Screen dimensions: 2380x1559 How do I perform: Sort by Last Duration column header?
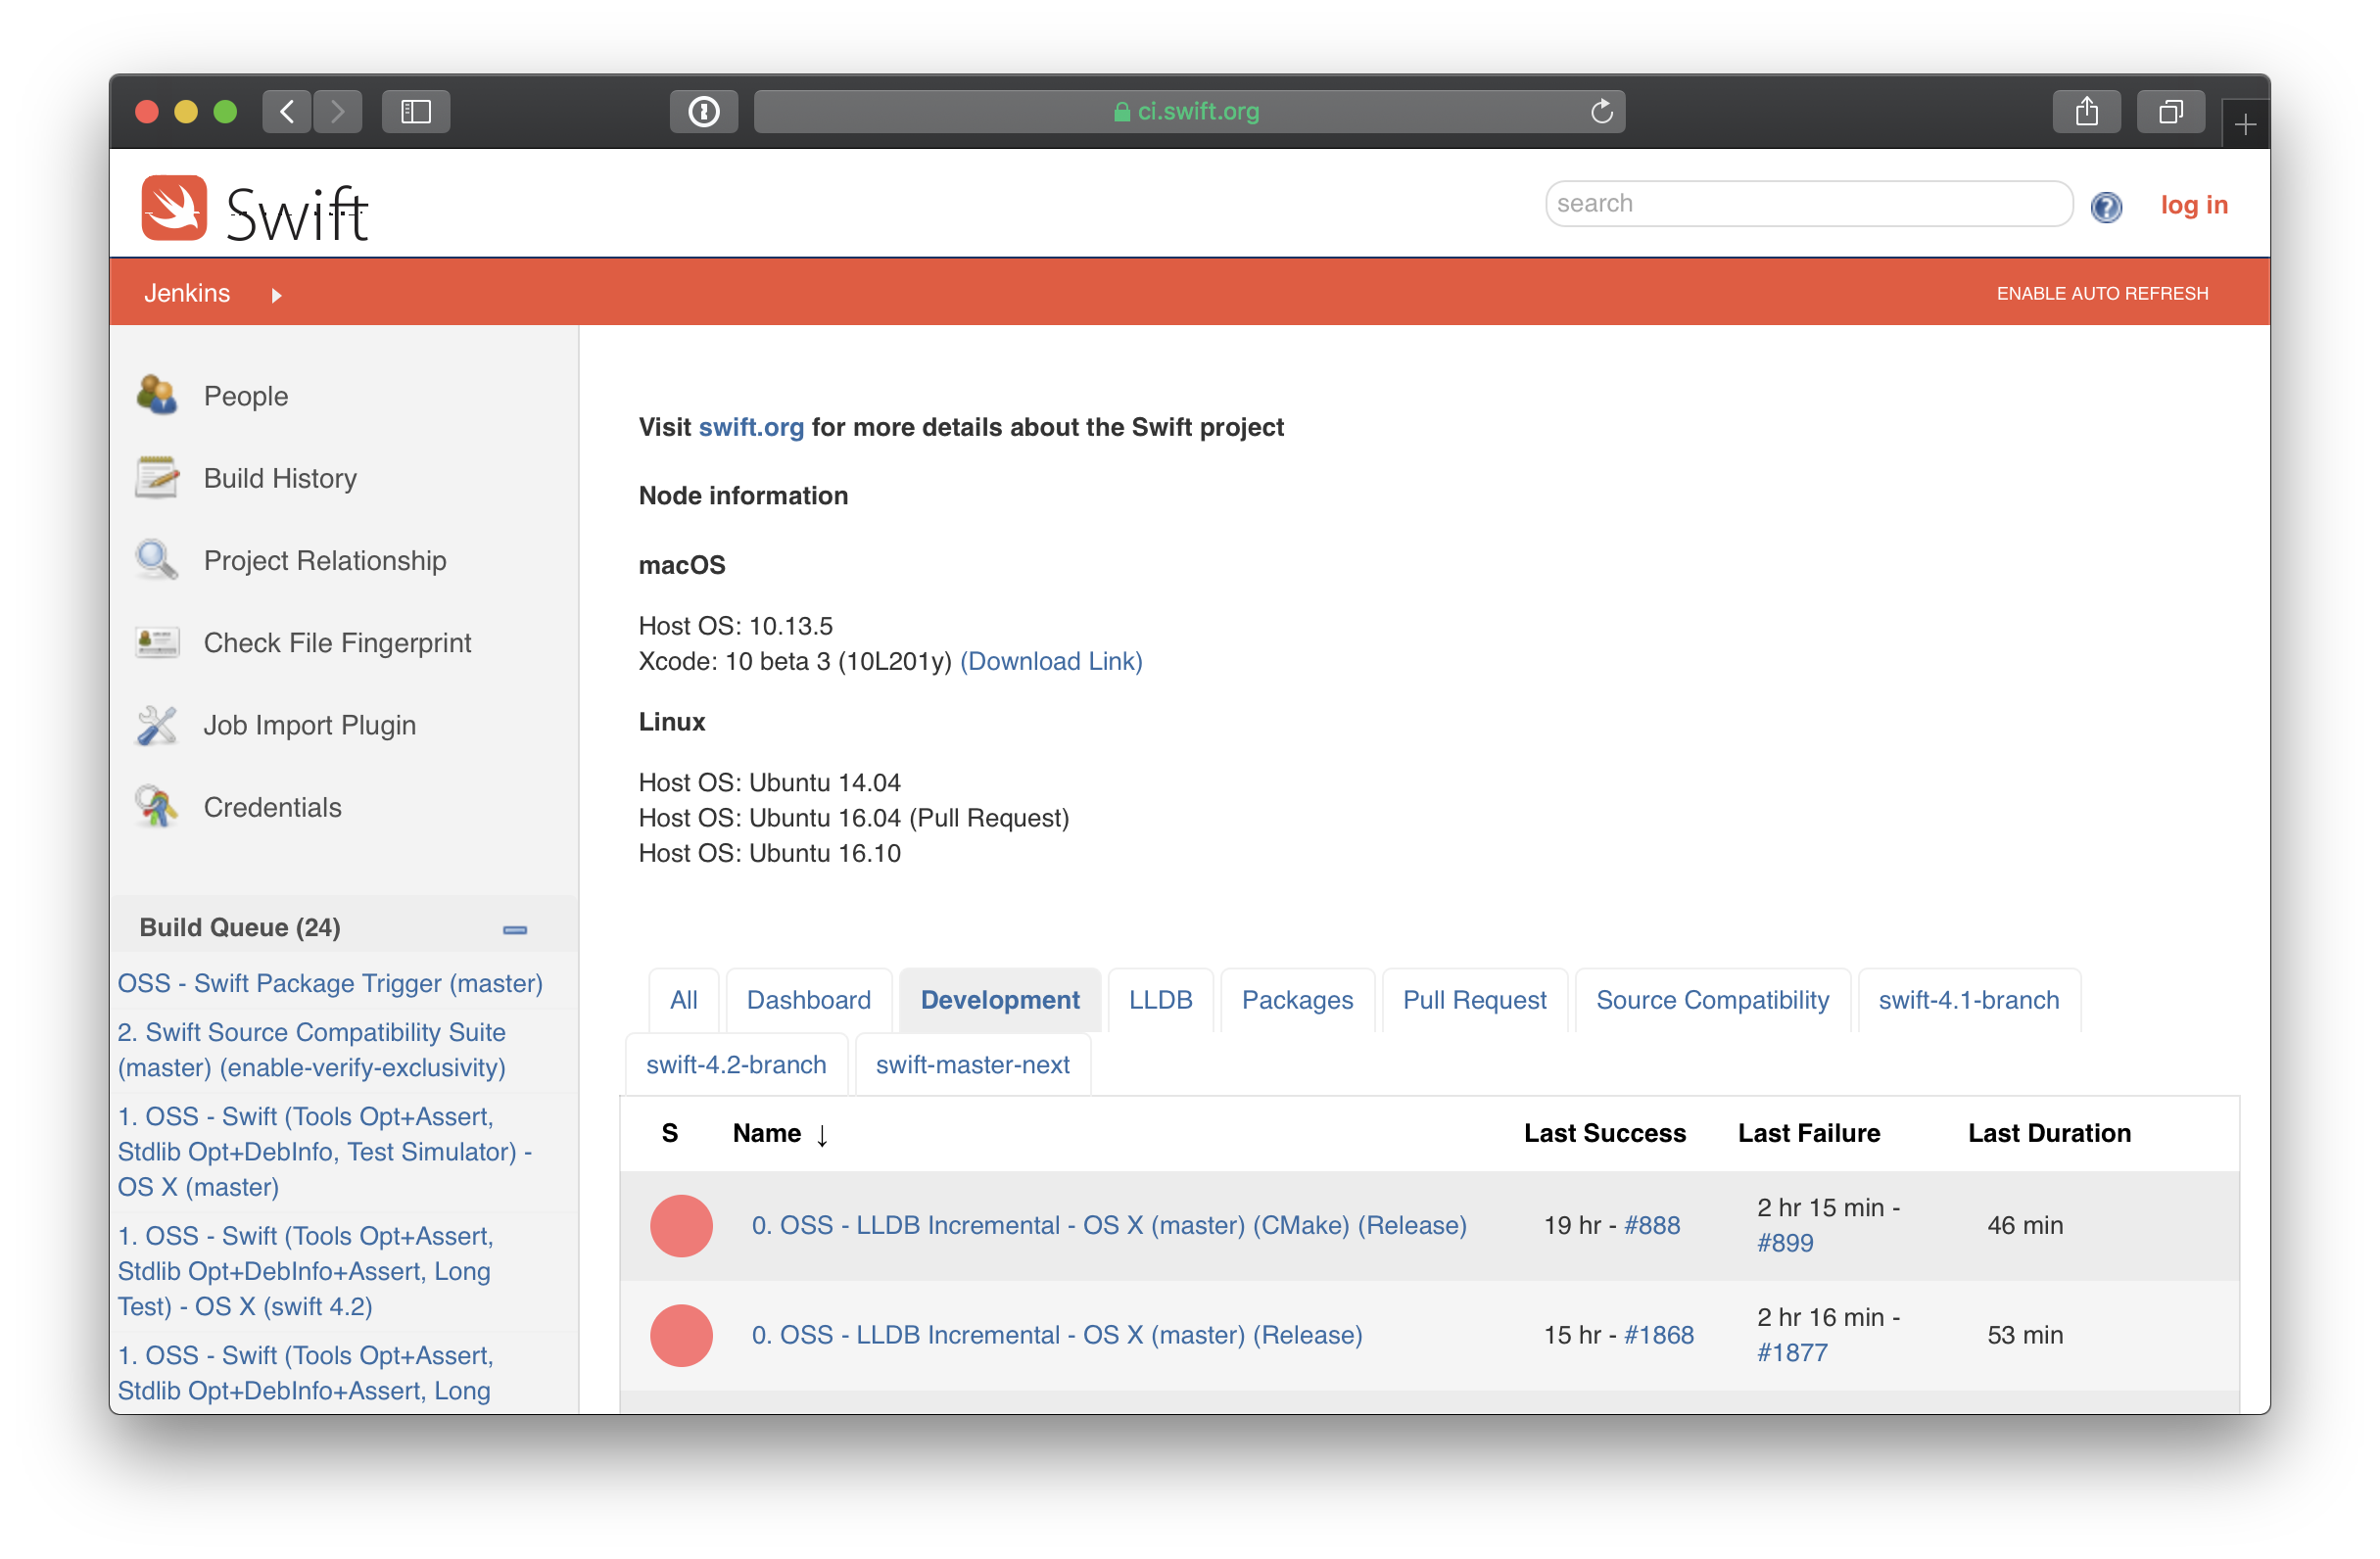point(2049,1133)
